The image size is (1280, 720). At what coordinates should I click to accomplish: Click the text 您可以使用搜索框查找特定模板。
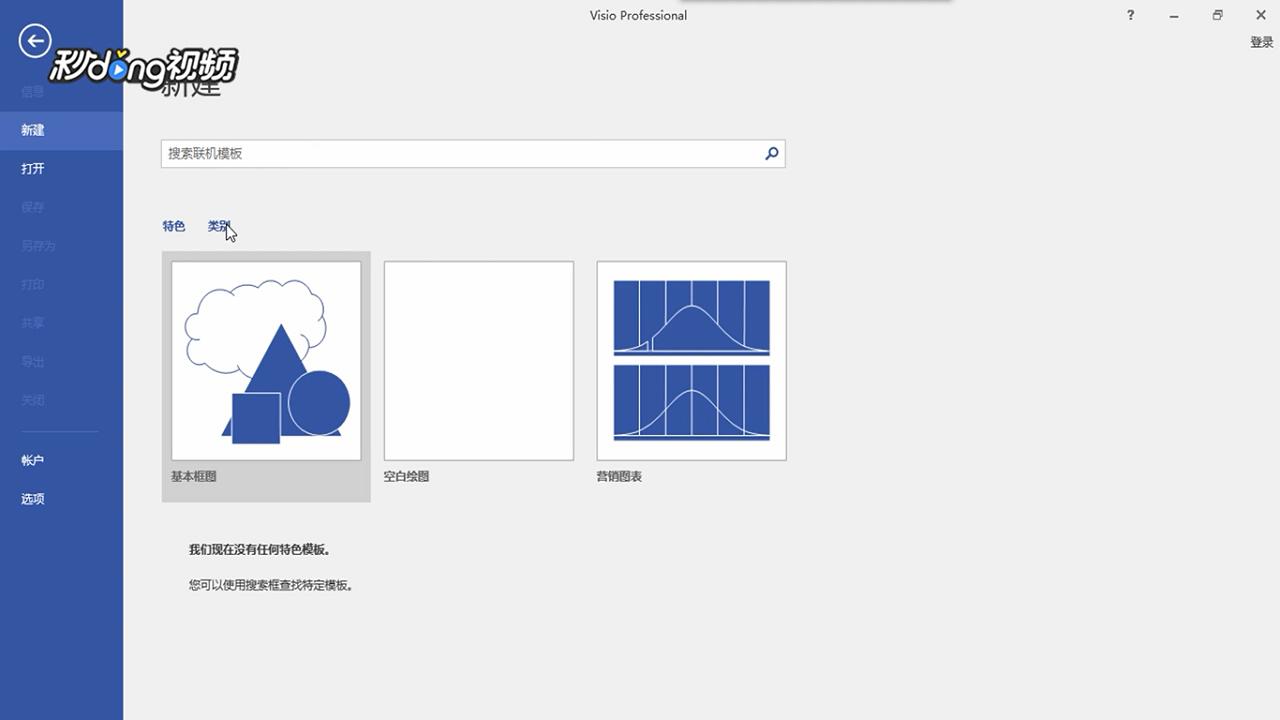[x=271, y=585]
